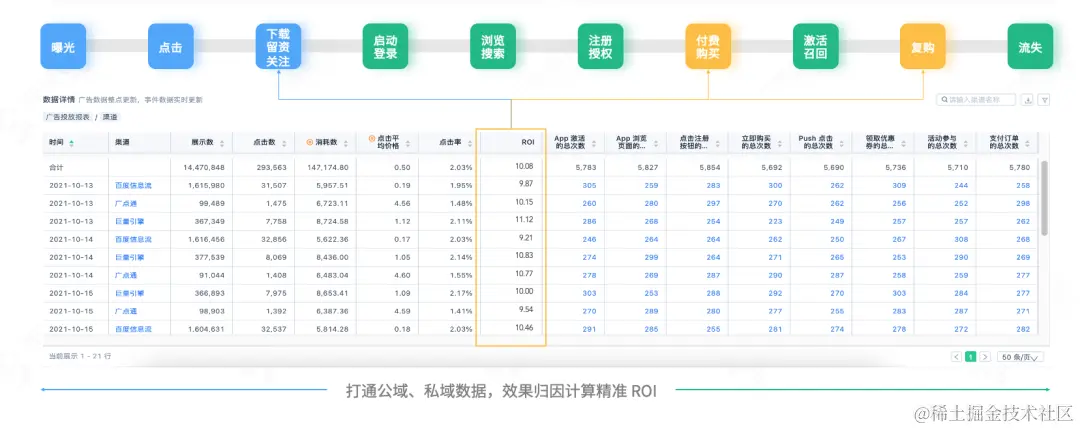
Task: Toggle sorting on 消耗数 column
Action: click(x=346, y=143)
